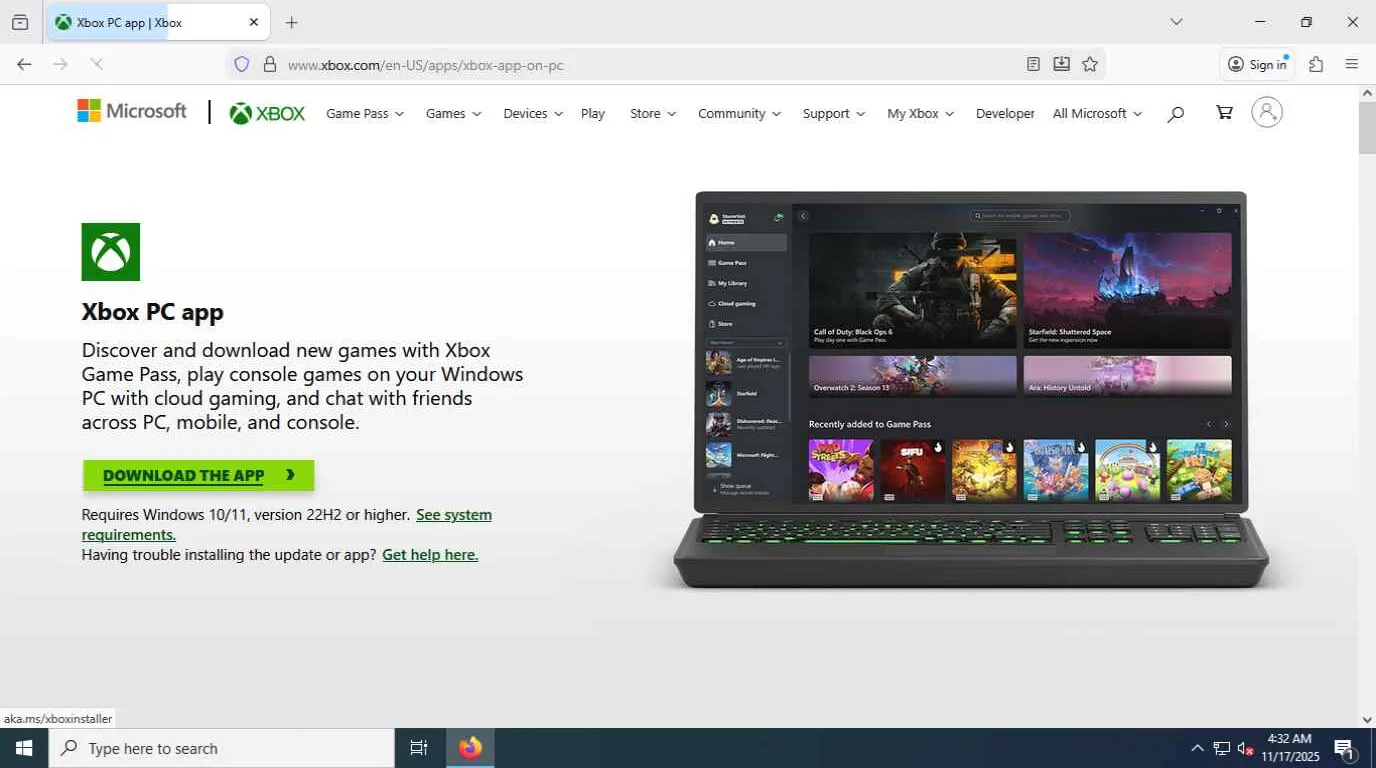Viewport: 1376px width, 768px height.
Task: Open network status in system tray
Action: pos(1221,748)
